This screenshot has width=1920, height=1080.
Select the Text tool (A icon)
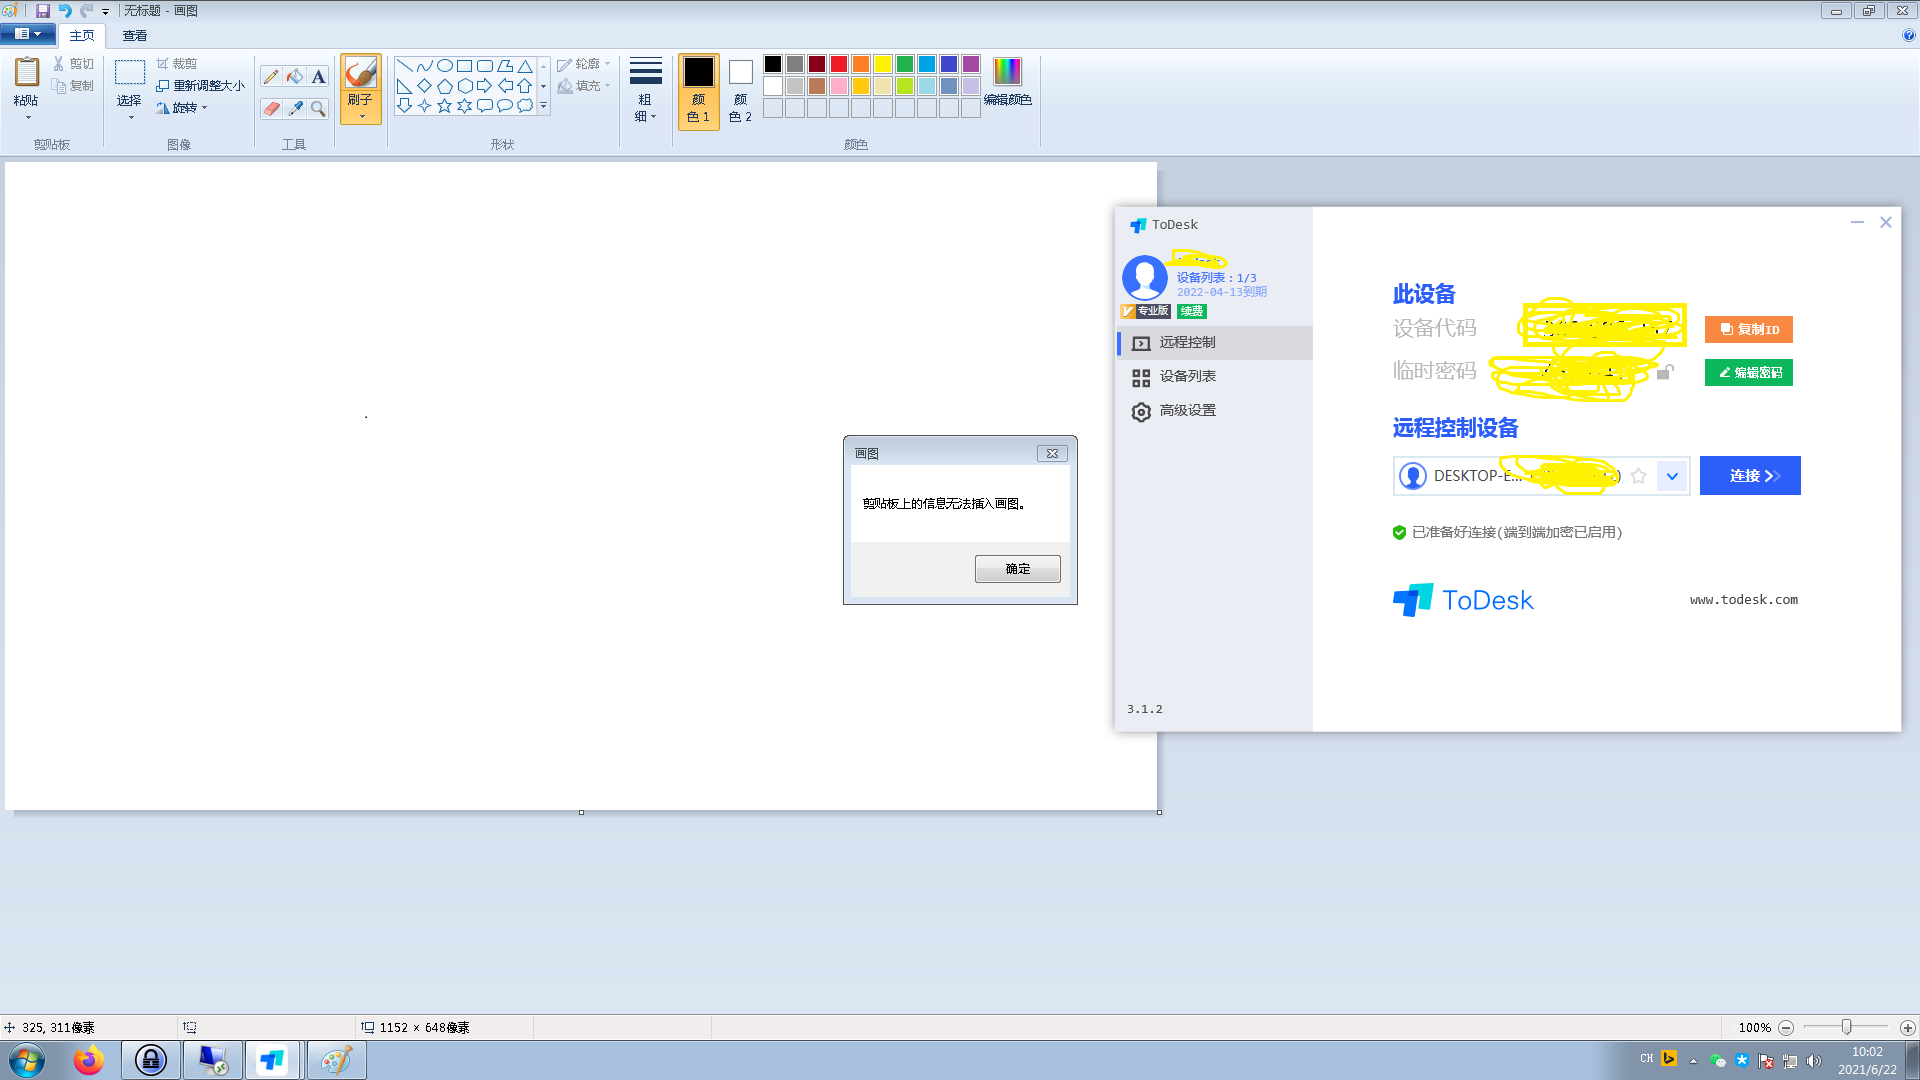coord(318,77)
